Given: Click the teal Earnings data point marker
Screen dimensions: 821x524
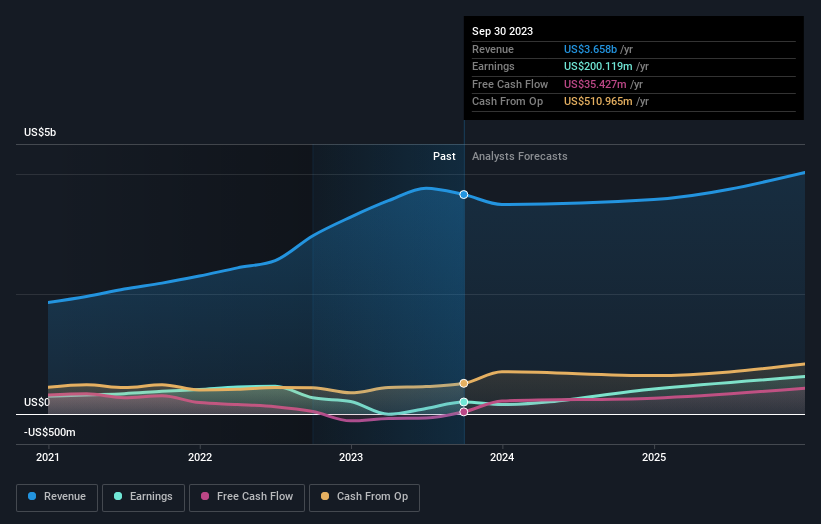Looking at the screenshot, I should click(464, 402).
